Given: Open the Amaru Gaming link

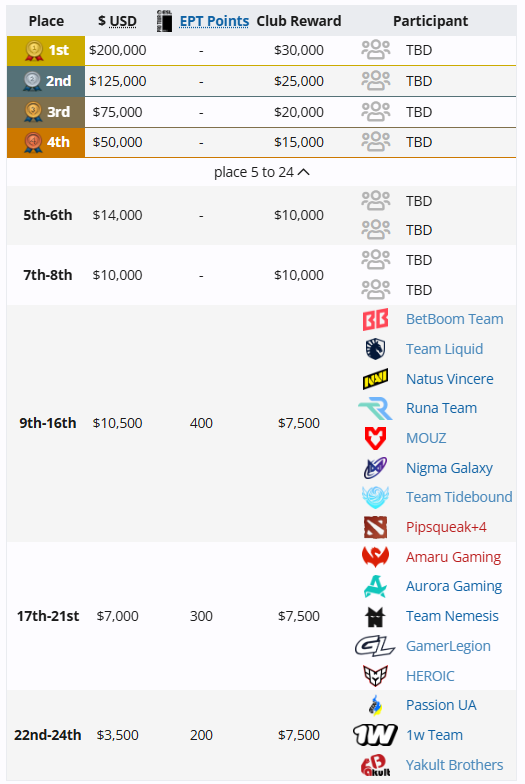Looking at the screenshot, I should click(454, 557).
